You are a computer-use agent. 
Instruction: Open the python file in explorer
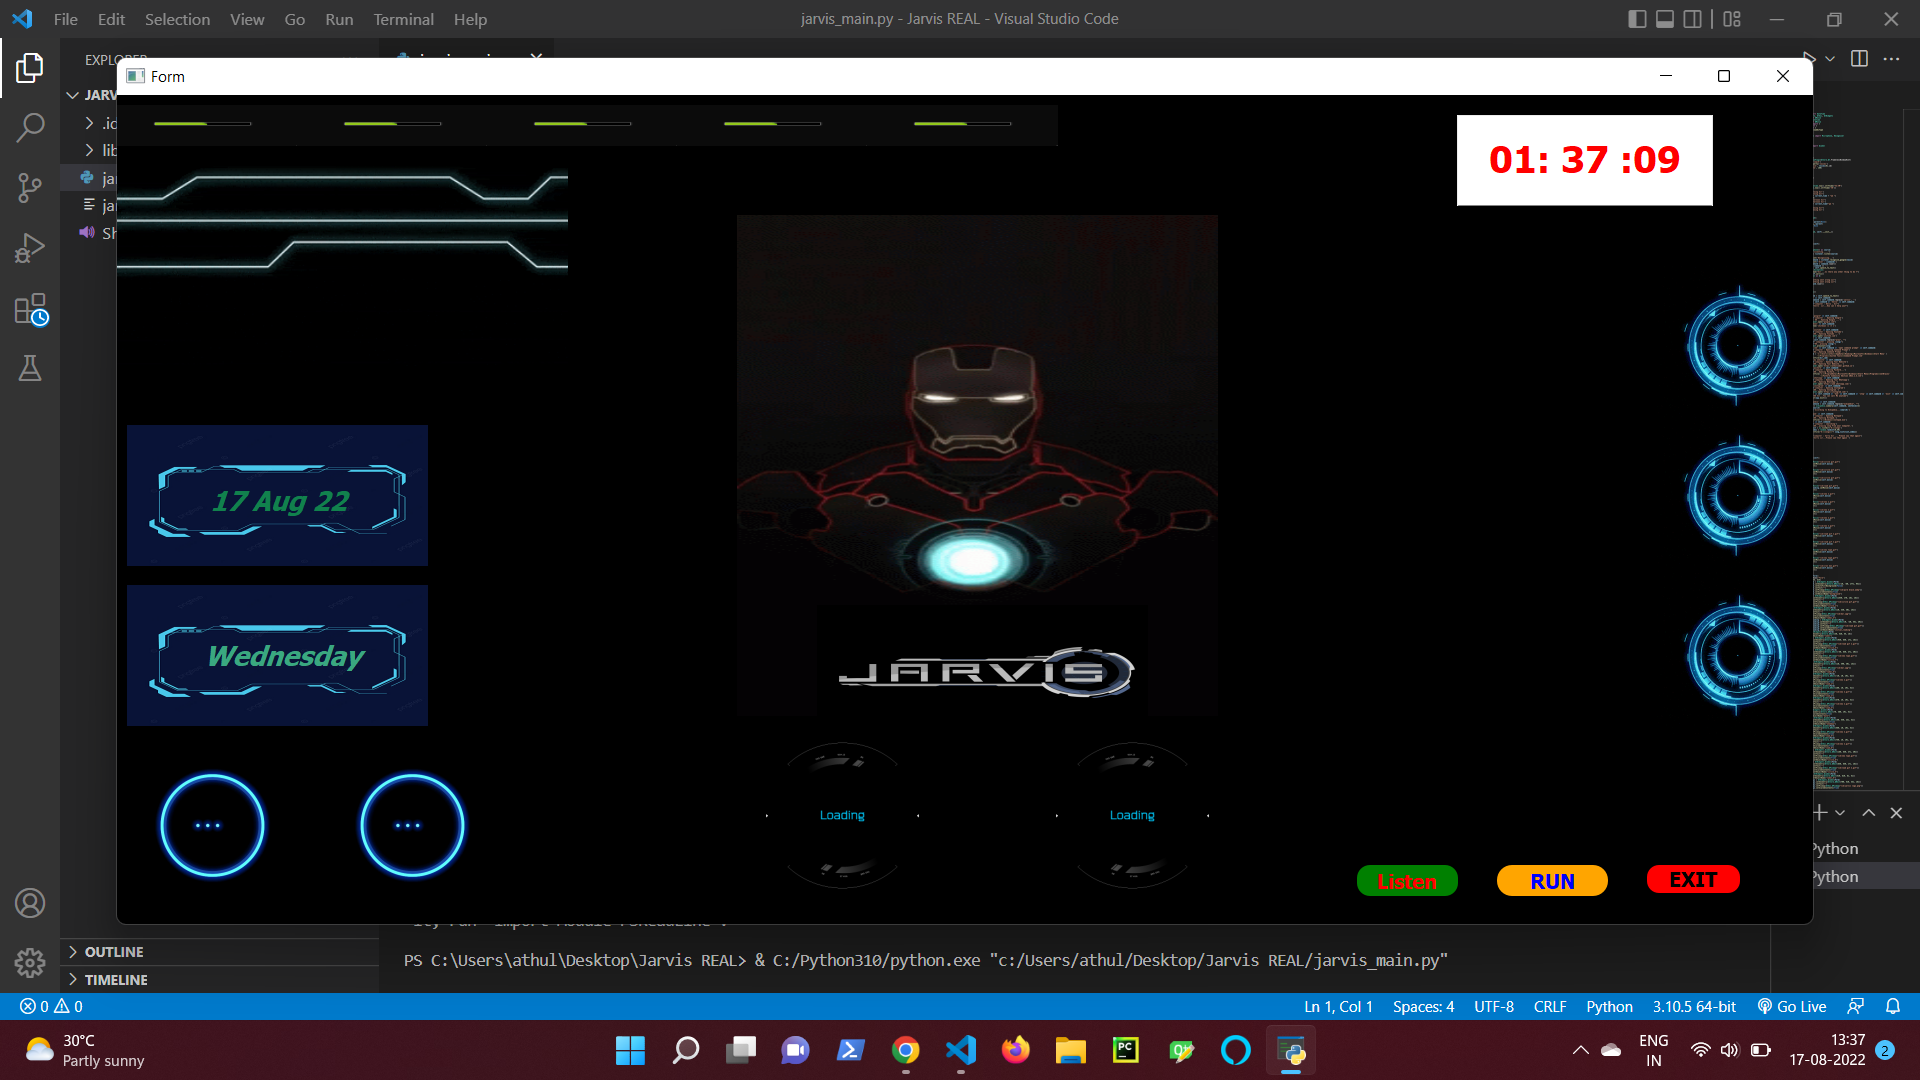[x=98, y=178]
